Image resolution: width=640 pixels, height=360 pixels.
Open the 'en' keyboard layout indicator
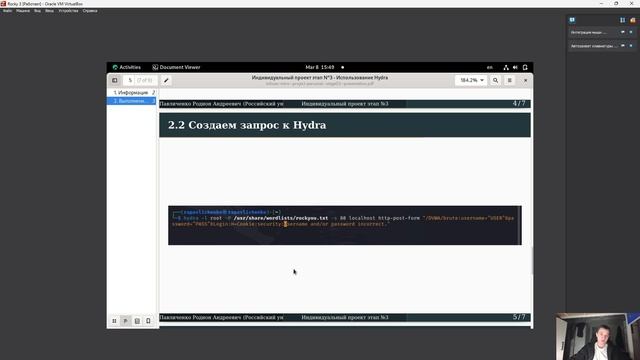coord(490,67)
